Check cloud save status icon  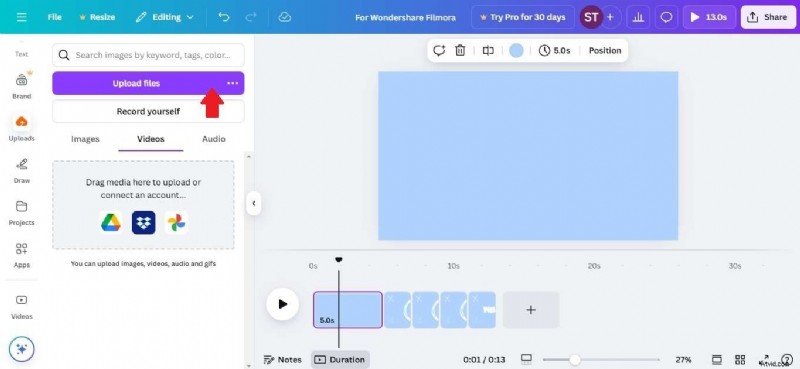pyautogui.click(x=284, y=17)
